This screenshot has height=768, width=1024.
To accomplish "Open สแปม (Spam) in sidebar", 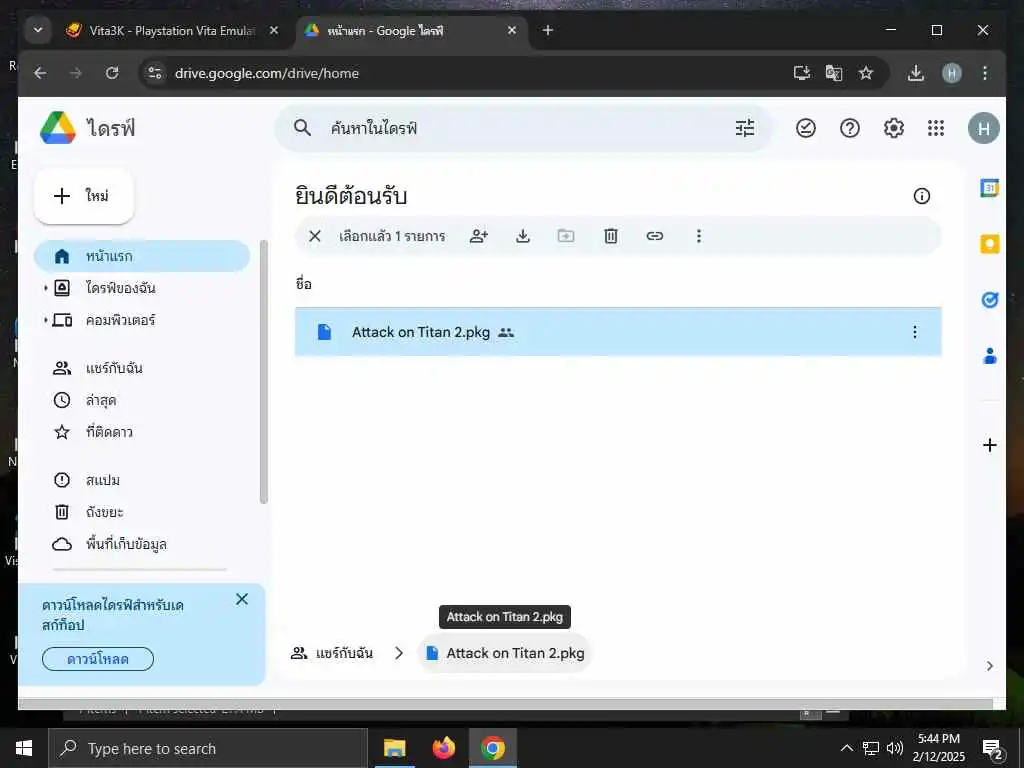I will 142,480.
